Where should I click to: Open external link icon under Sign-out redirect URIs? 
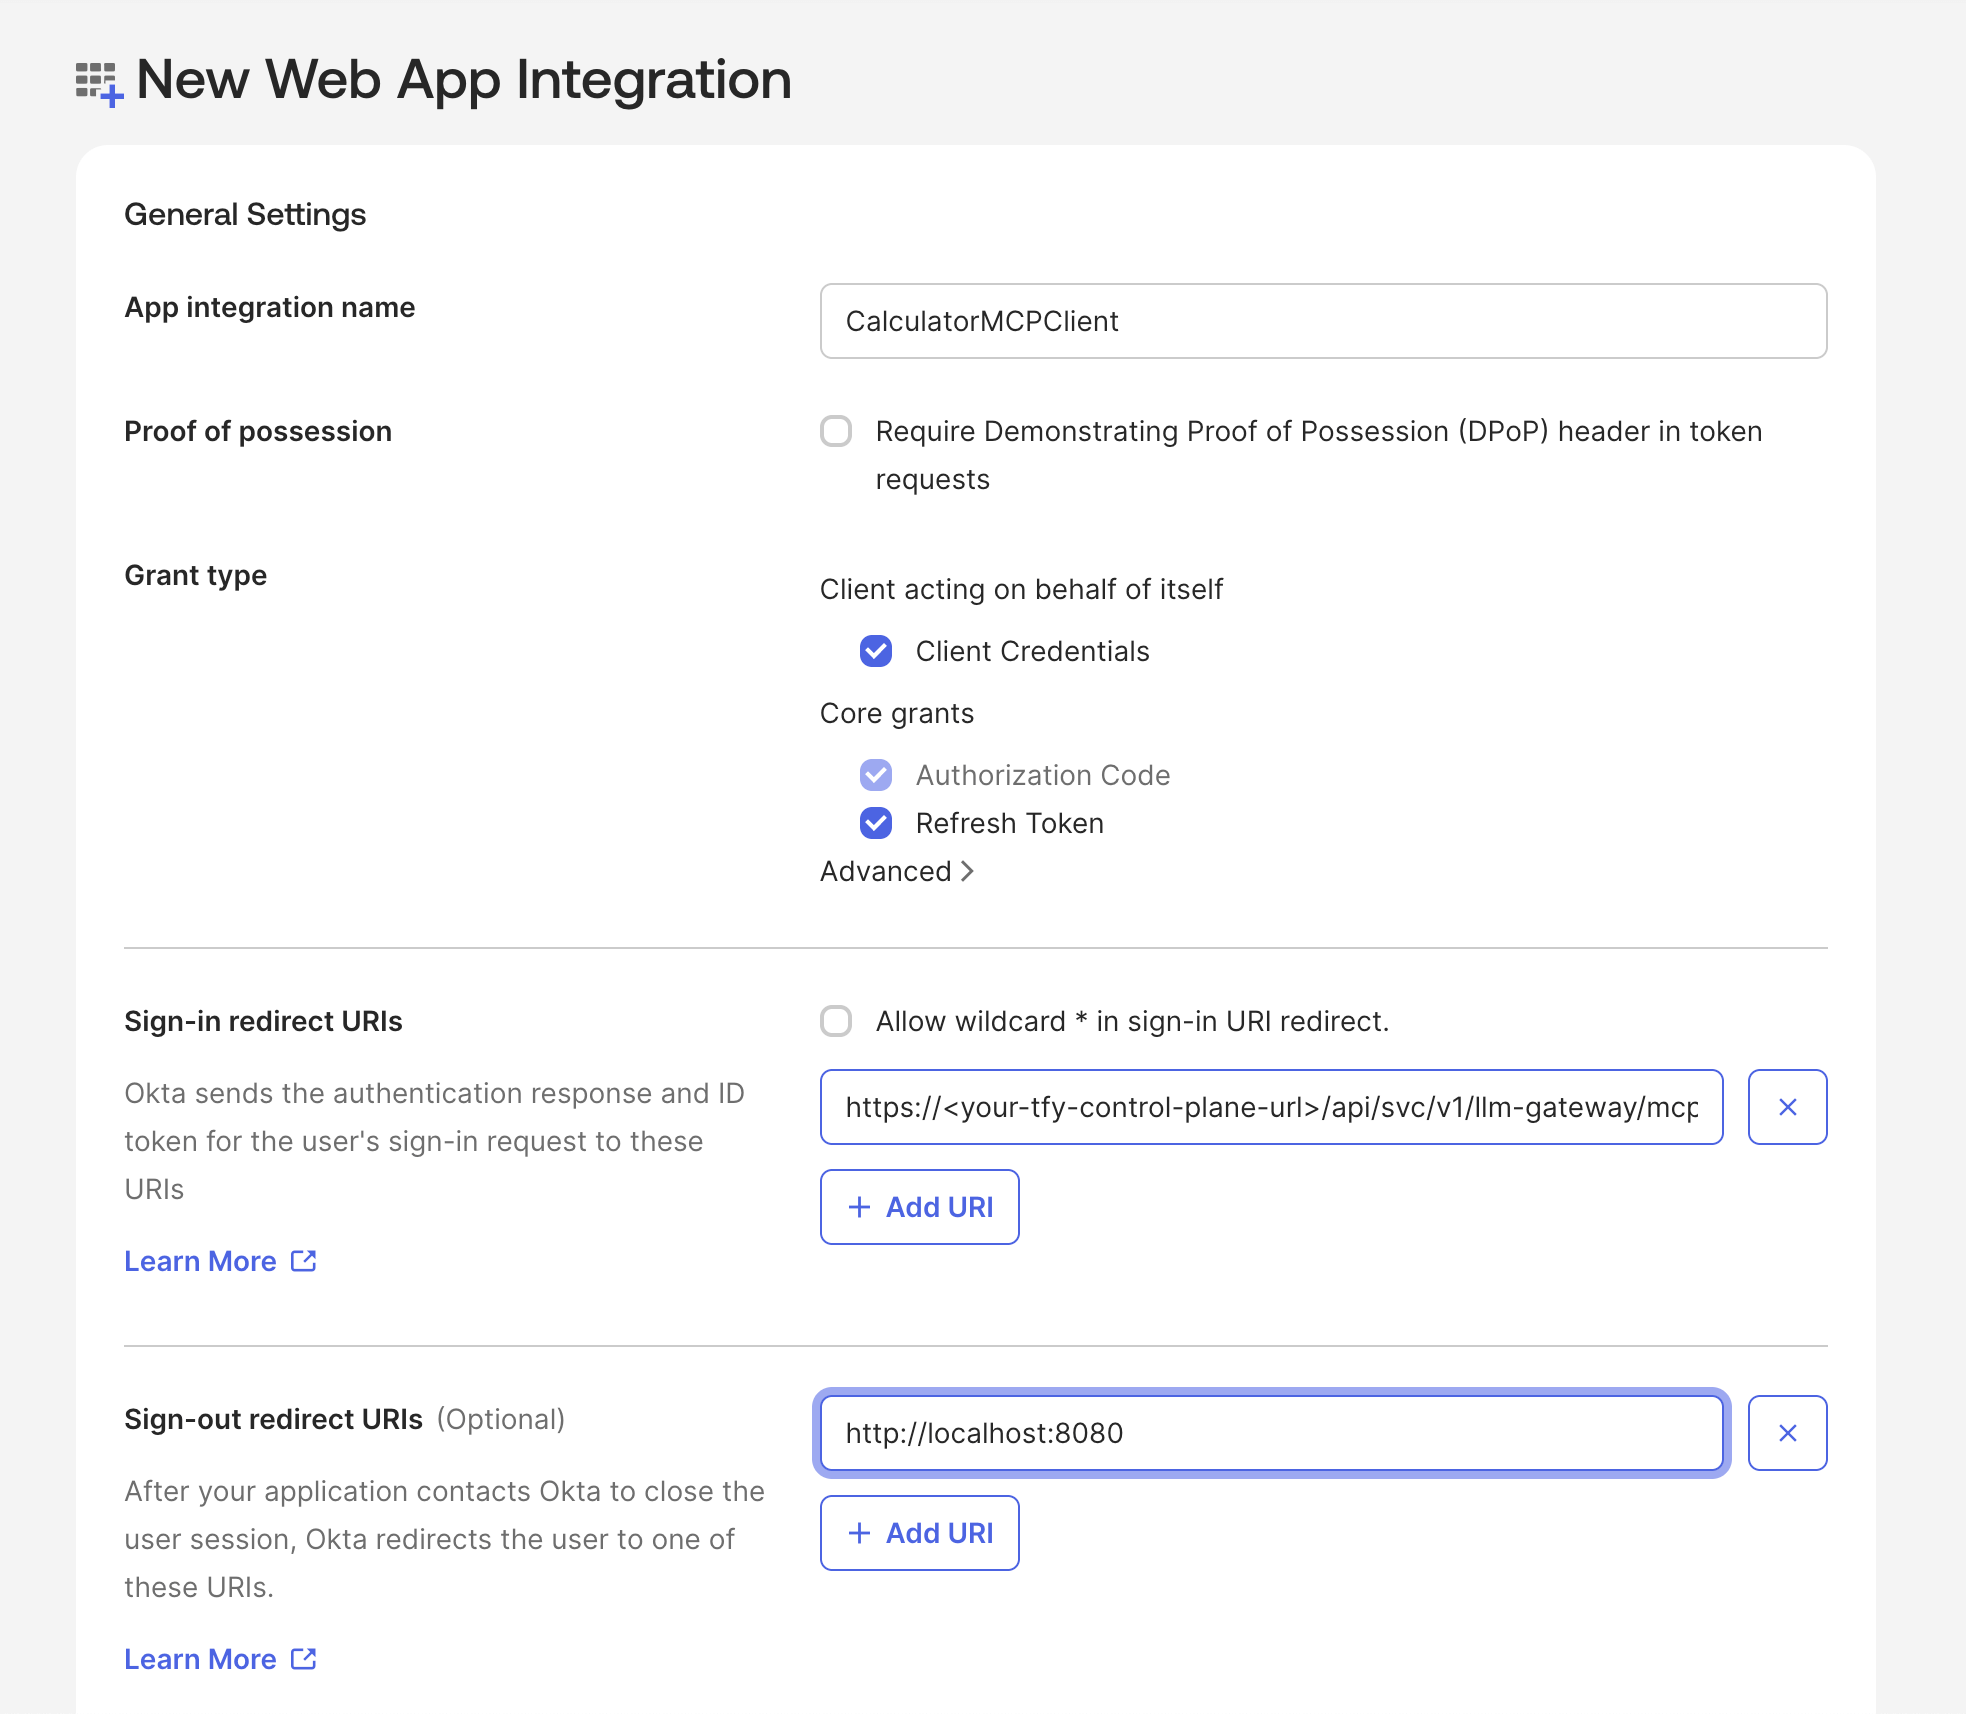click(303, 1659)
